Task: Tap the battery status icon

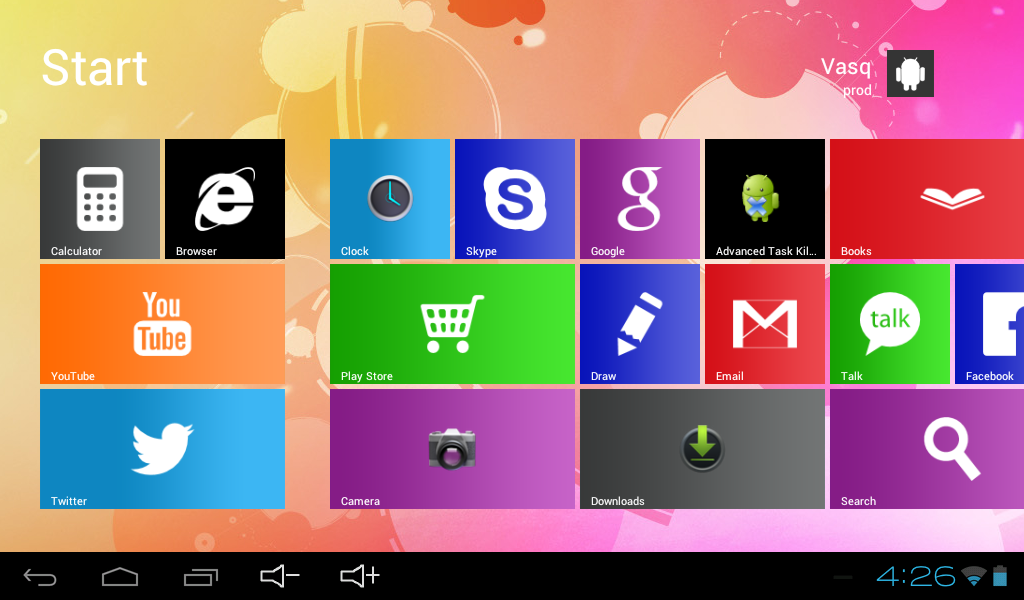Action: coord(1000,576)
